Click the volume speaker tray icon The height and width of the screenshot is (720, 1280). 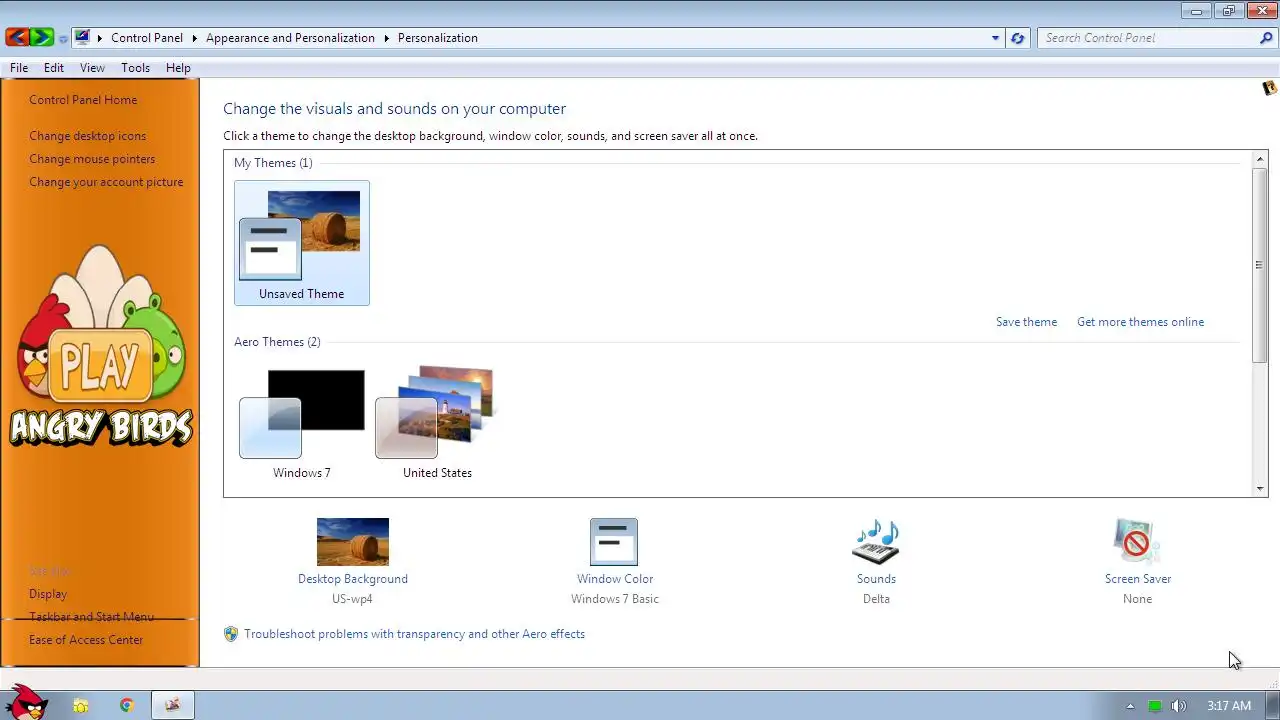coord(1179,705)
